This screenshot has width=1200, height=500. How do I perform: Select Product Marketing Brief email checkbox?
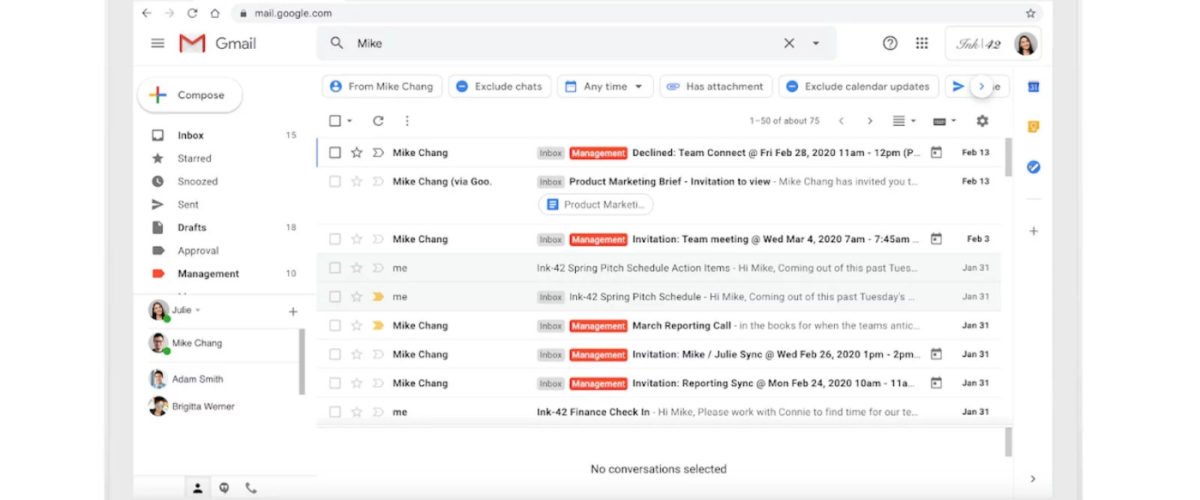pos(335,182)
